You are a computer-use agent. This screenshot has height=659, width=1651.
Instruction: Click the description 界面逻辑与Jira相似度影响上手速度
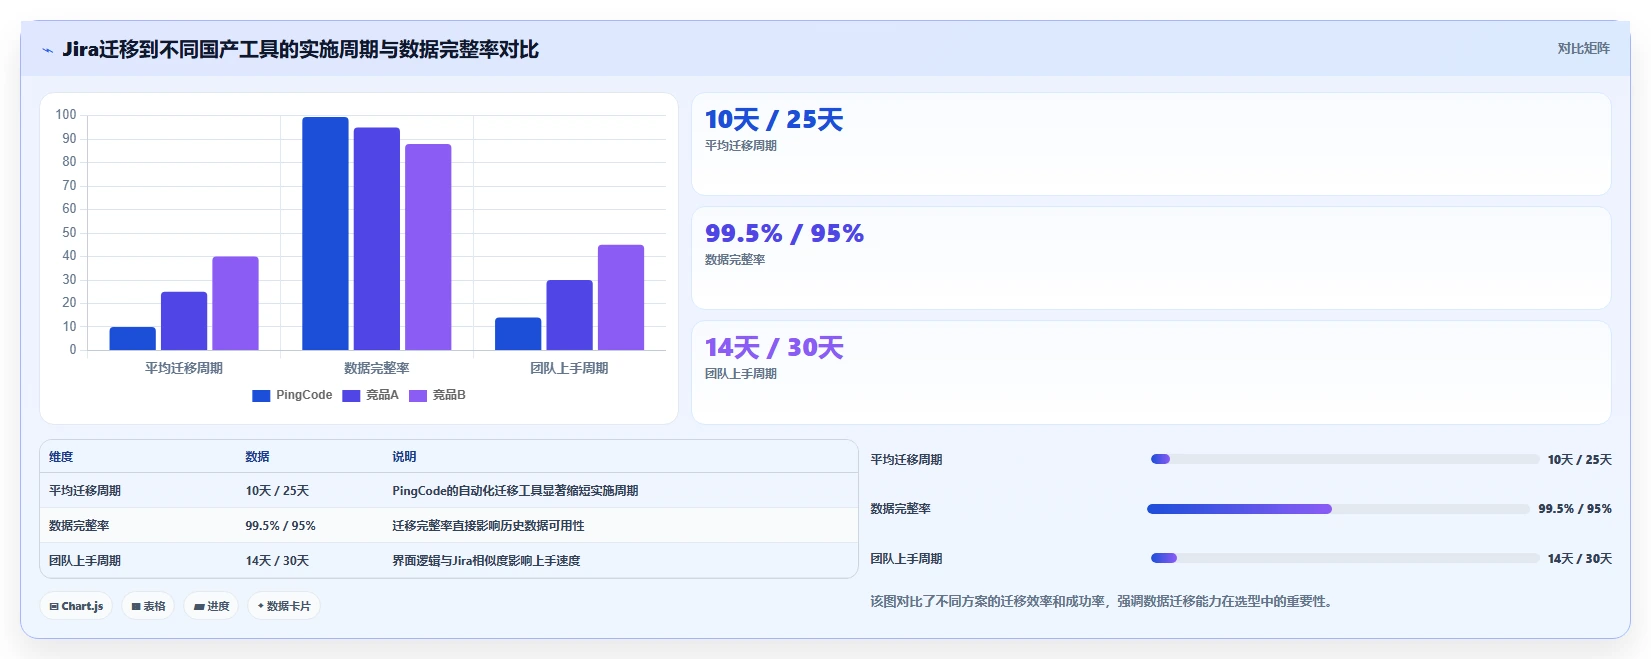(486, 561)
